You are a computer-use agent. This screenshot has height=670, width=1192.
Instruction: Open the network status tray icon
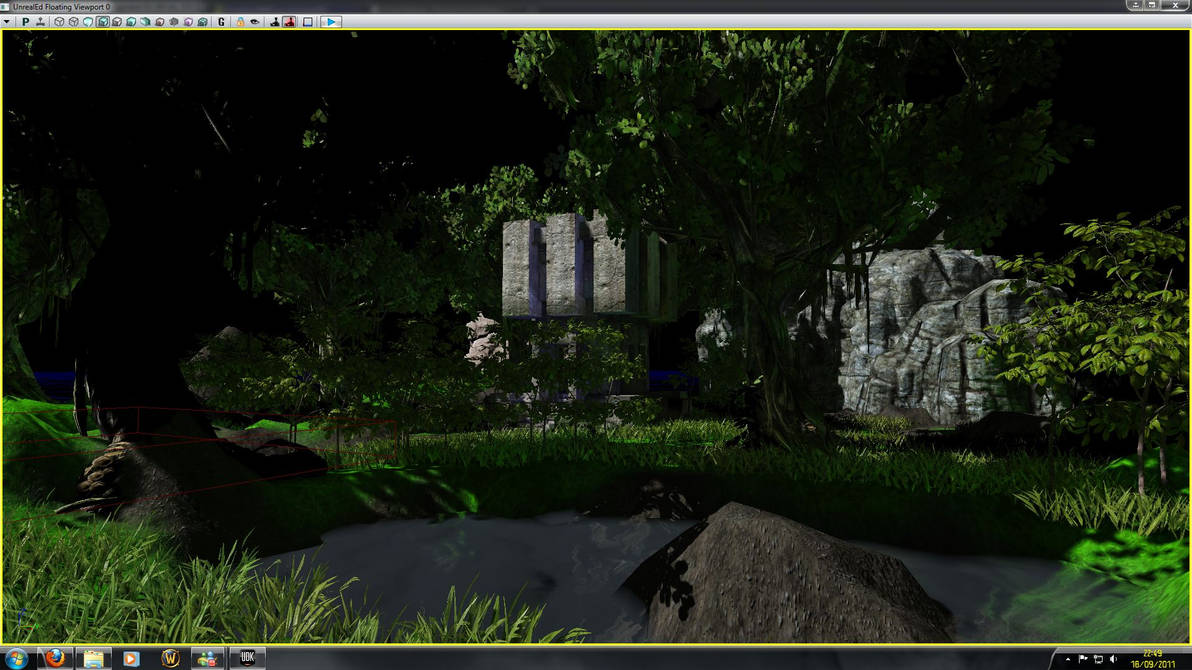point(1098,659)
